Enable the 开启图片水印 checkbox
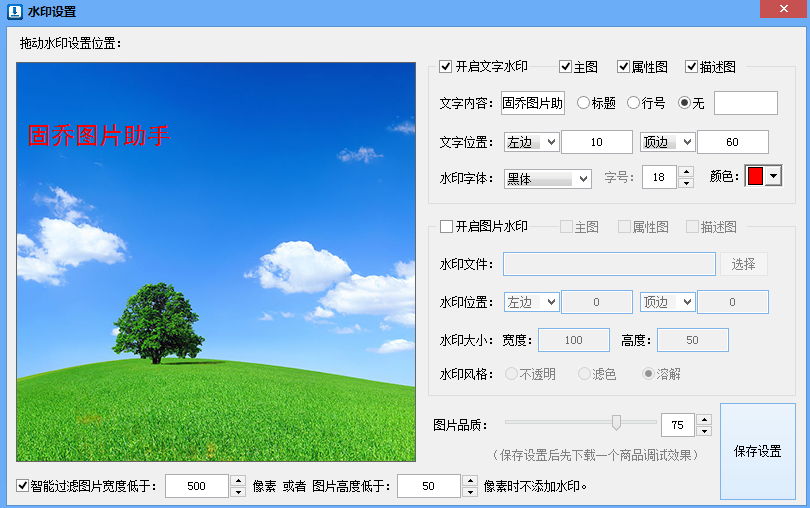The height and width of the screenshot is (508, 810). pos(446,226)
